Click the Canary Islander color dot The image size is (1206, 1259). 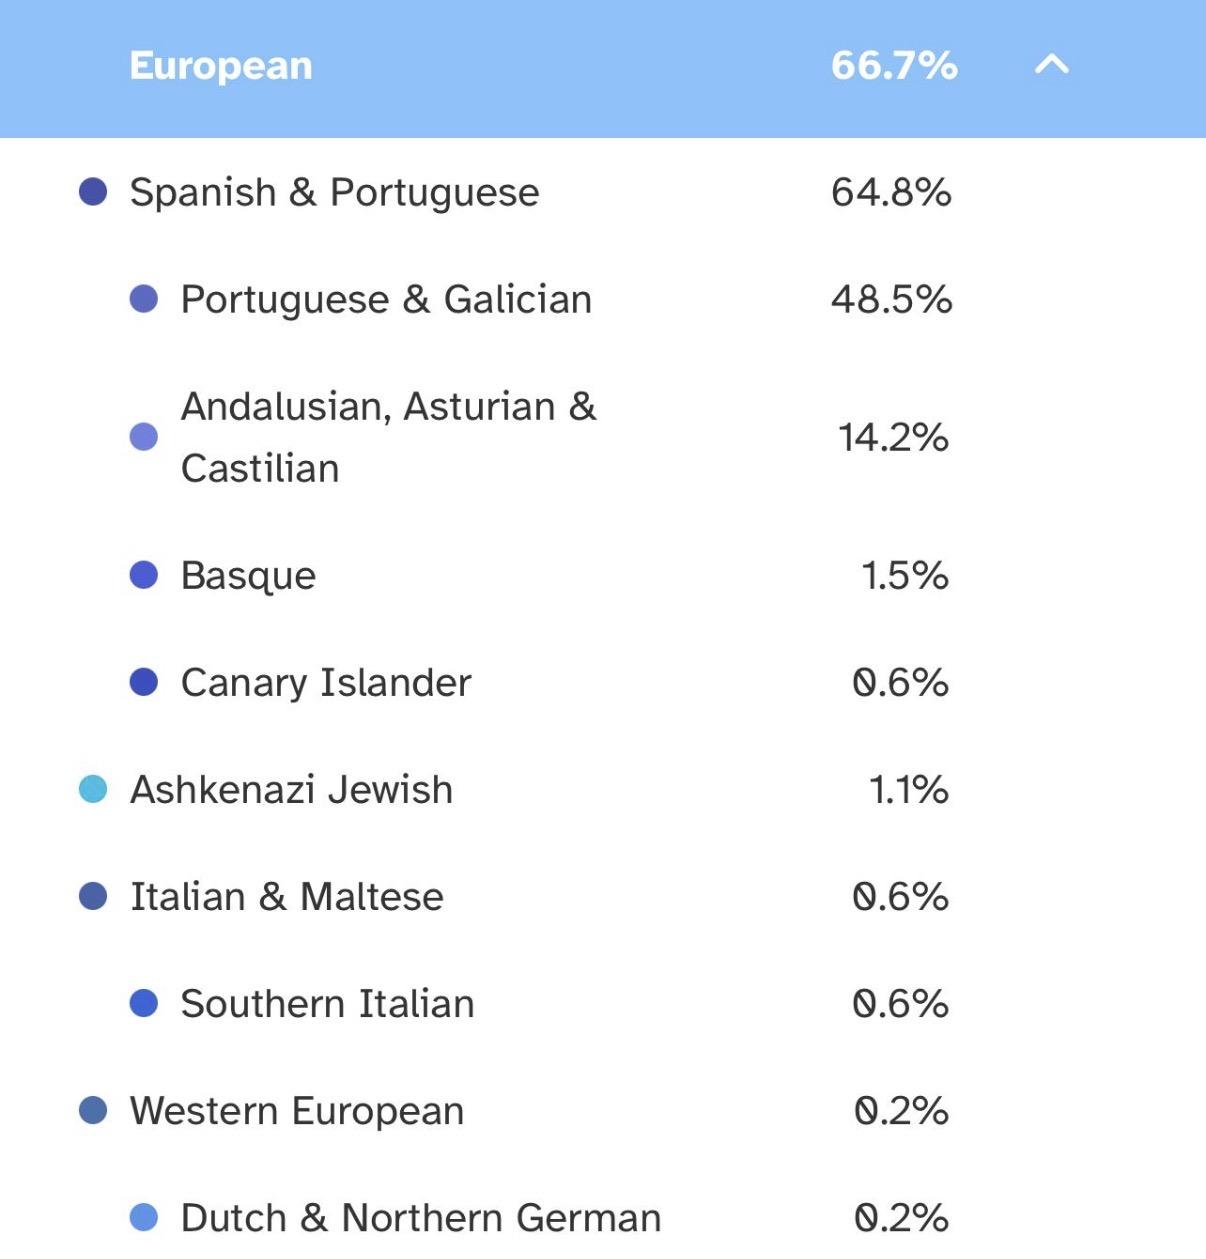[144, 682]
